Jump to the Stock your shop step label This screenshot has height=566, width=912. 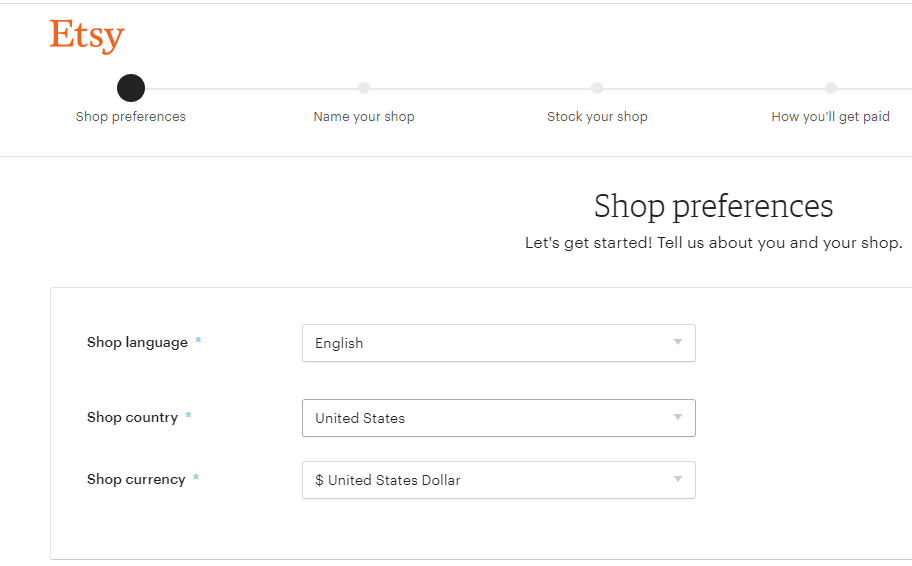(x=597, y=117)
